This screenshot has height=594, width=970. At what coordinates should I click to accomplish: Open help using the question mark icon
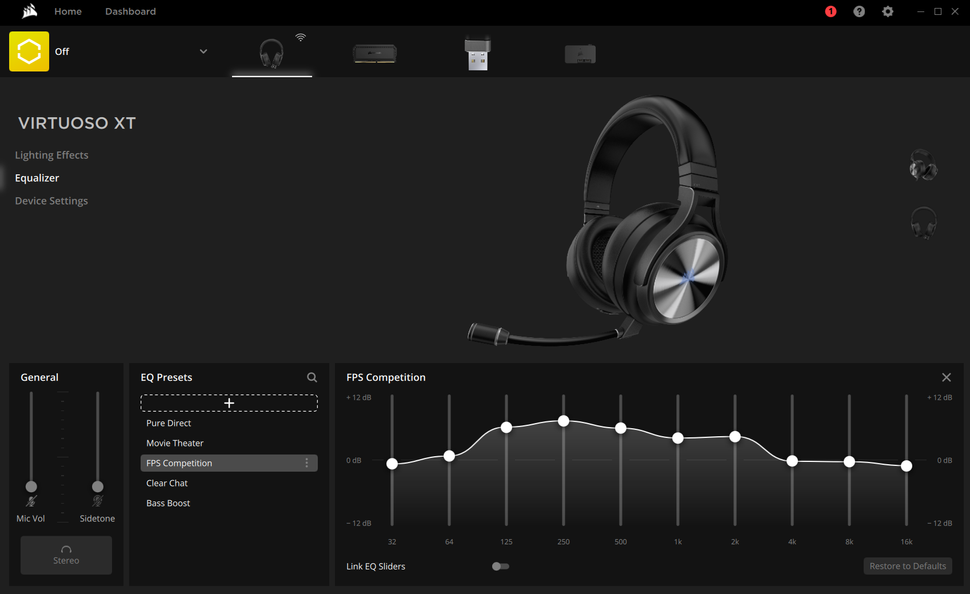(x=858, y=12)
